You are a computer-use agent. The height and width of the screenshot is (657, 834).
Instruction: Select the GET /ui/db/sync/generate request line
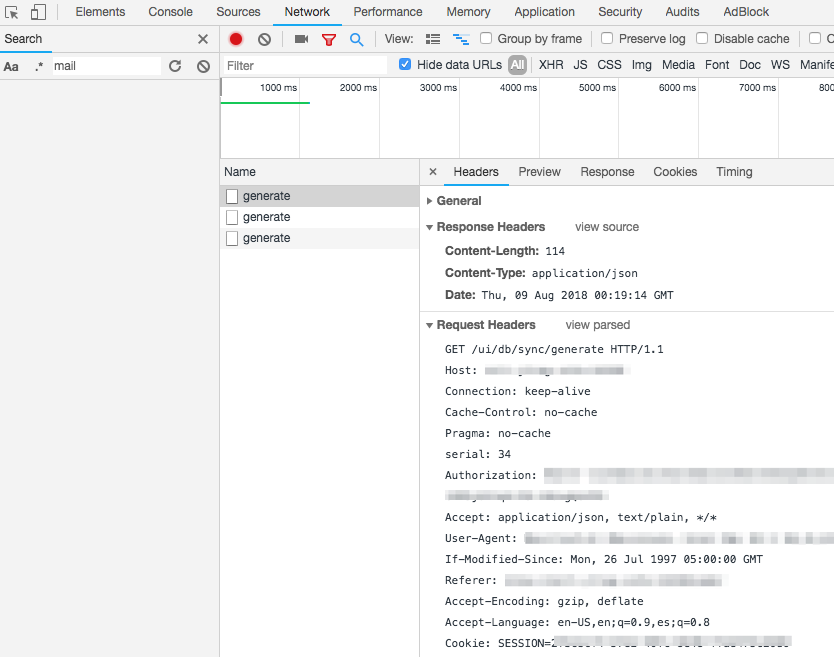tap(554, 350)
